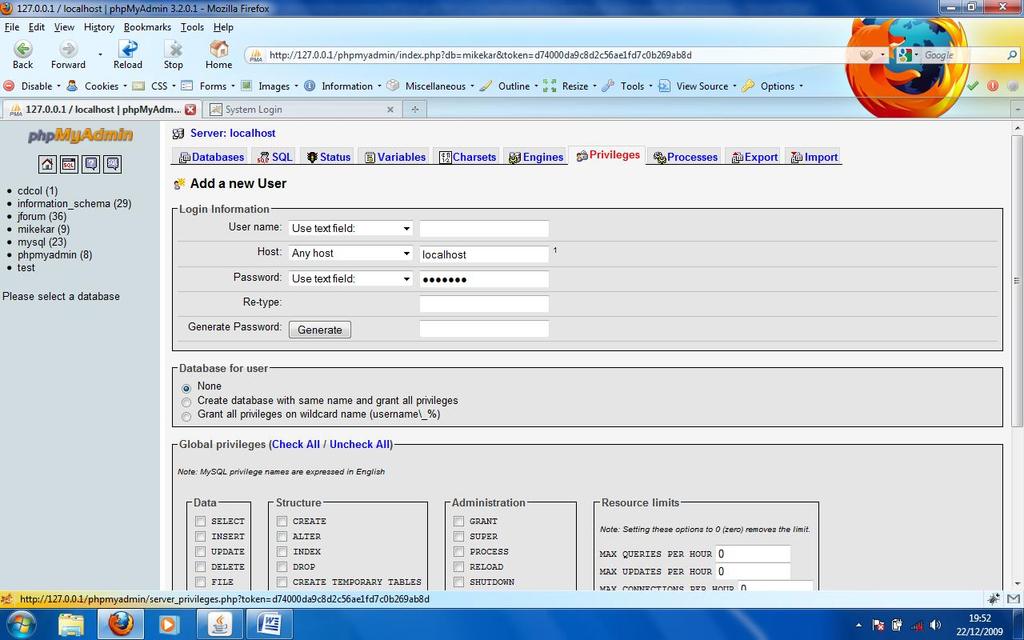This screenshot has width=1024, height=640.
Task: Open the Miscellaneous toolbar menu
Action: [x=431, y=86]
